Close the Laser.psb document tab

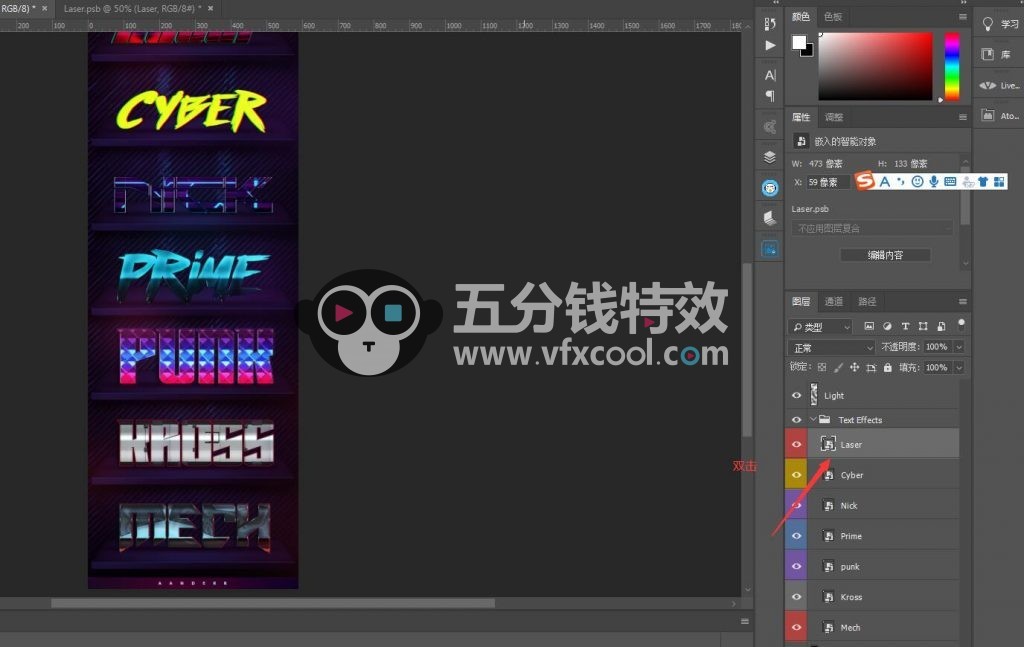[210, 8]
